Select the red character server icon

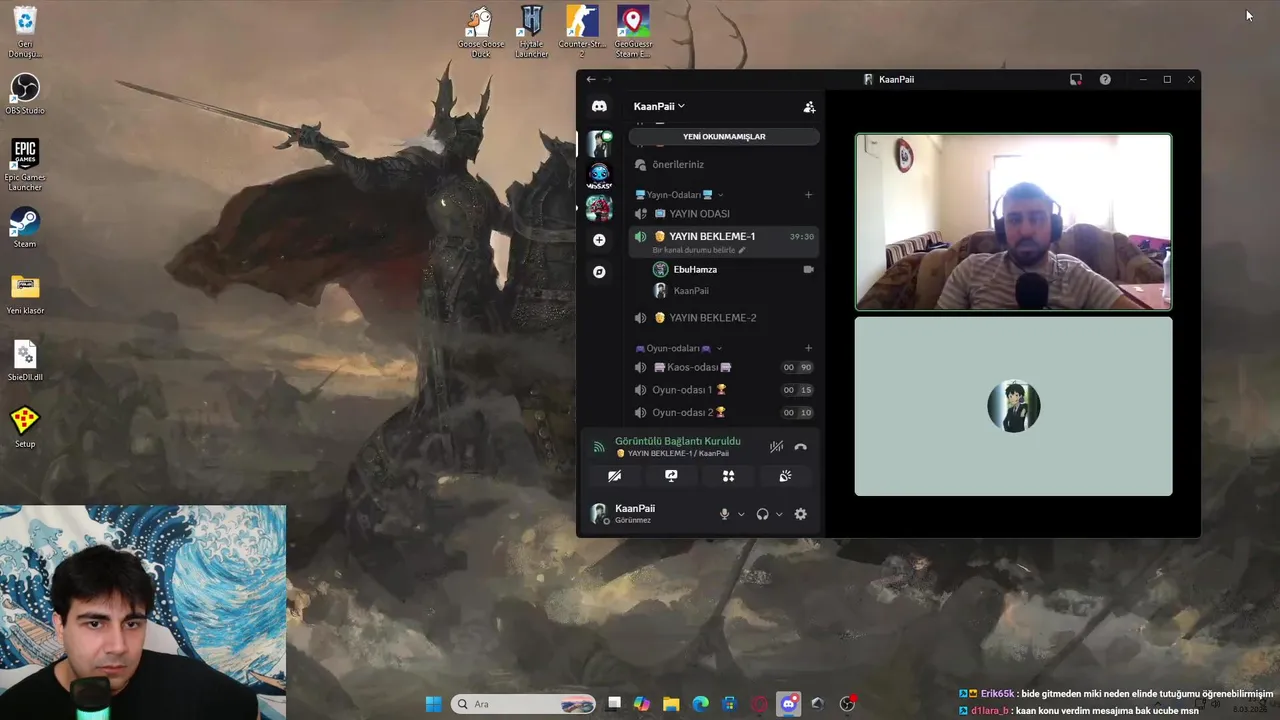pos(599,208)
